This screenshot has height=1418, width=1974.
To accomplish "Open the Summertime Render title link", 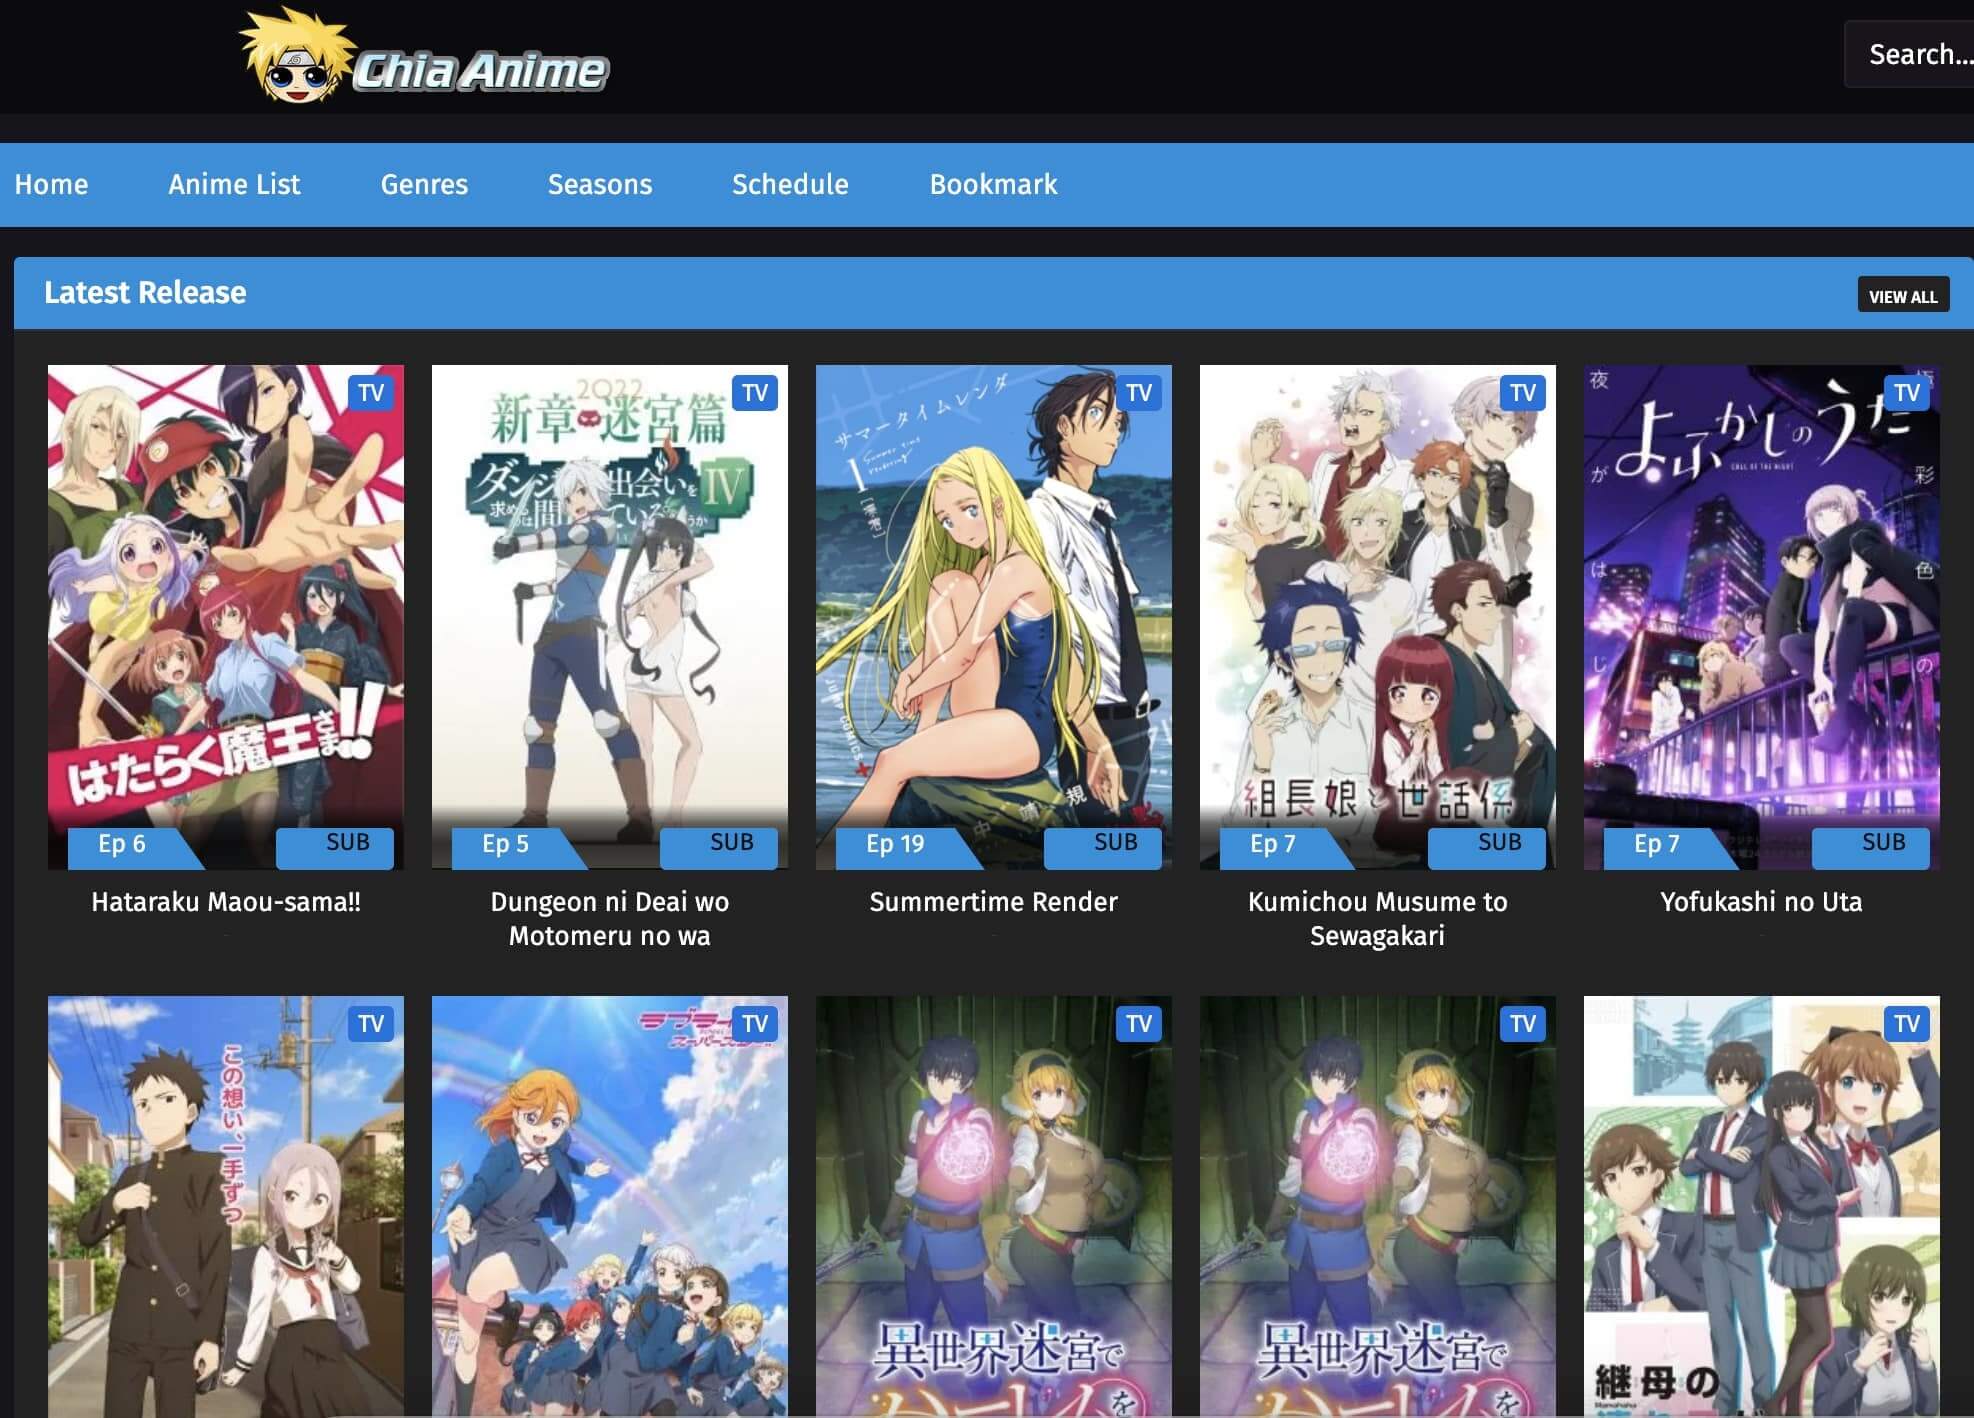I will pyautogui.click(x=993, y=901).
